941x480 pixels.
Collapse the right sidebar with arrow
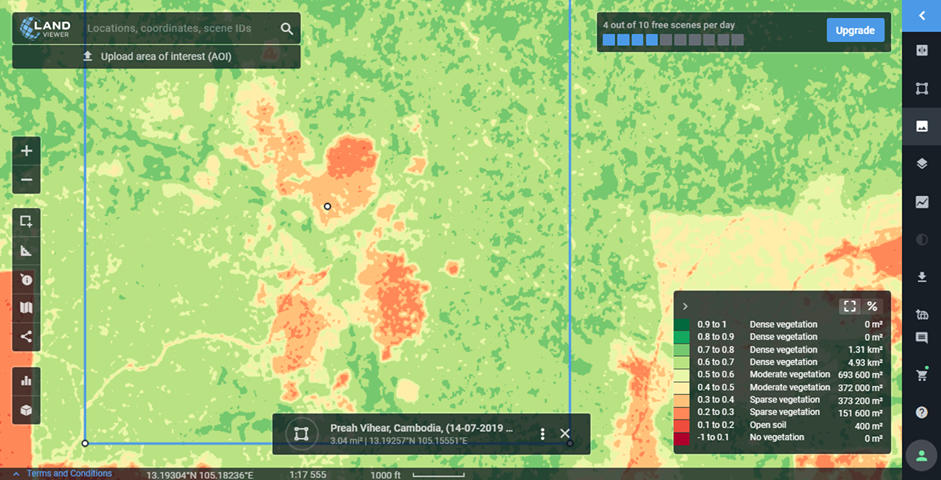point(921,15)
